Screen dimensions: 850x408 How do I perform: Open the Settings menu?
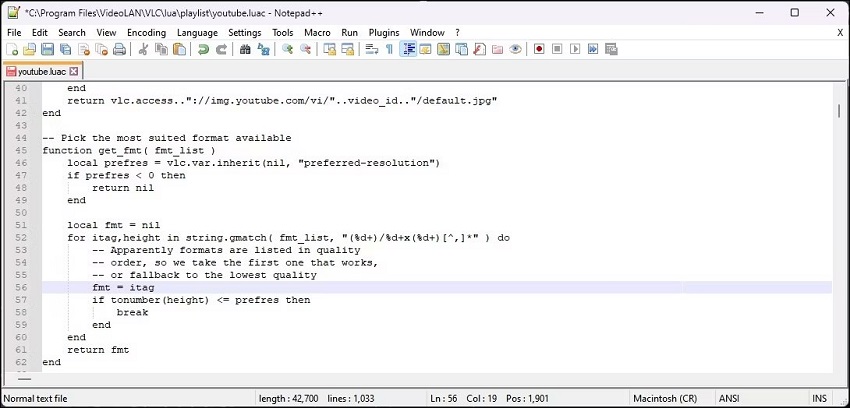244,33
